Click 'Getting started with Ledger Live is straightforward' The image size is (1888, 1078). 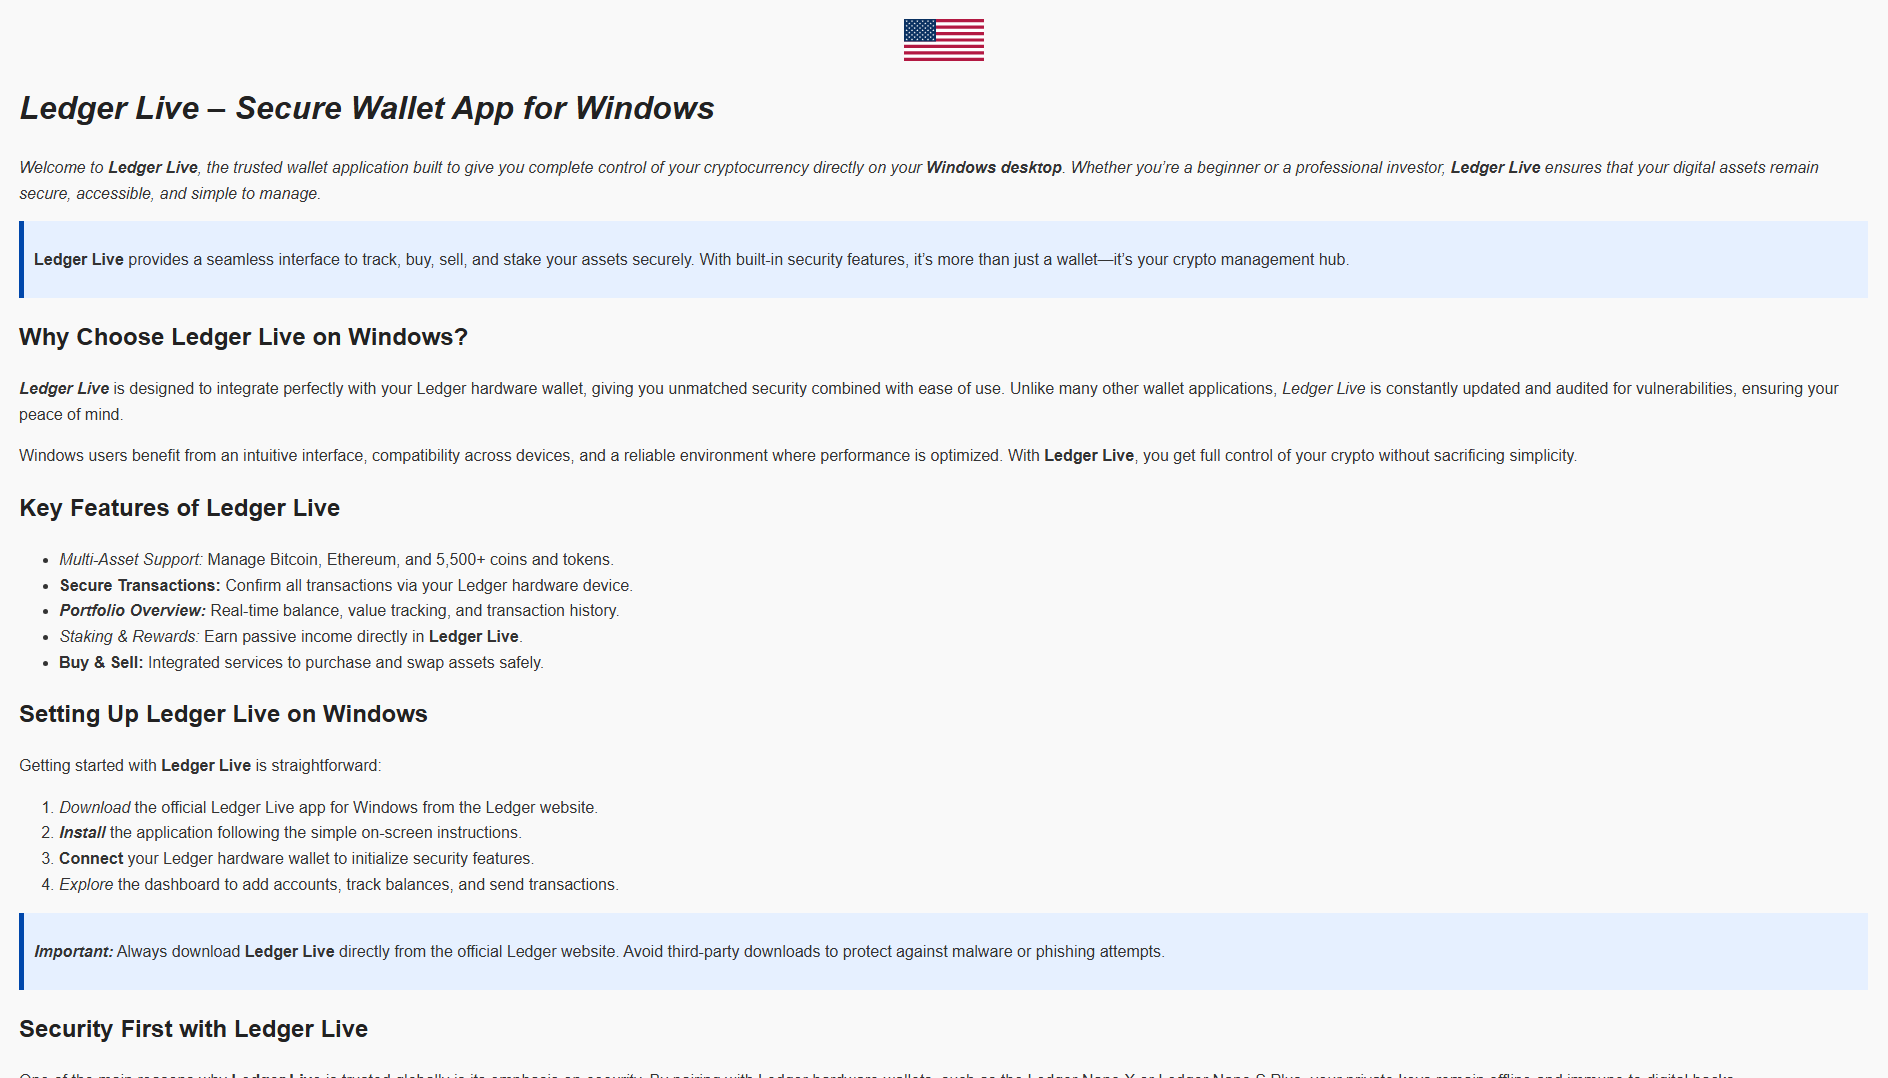tap(200, 765)
